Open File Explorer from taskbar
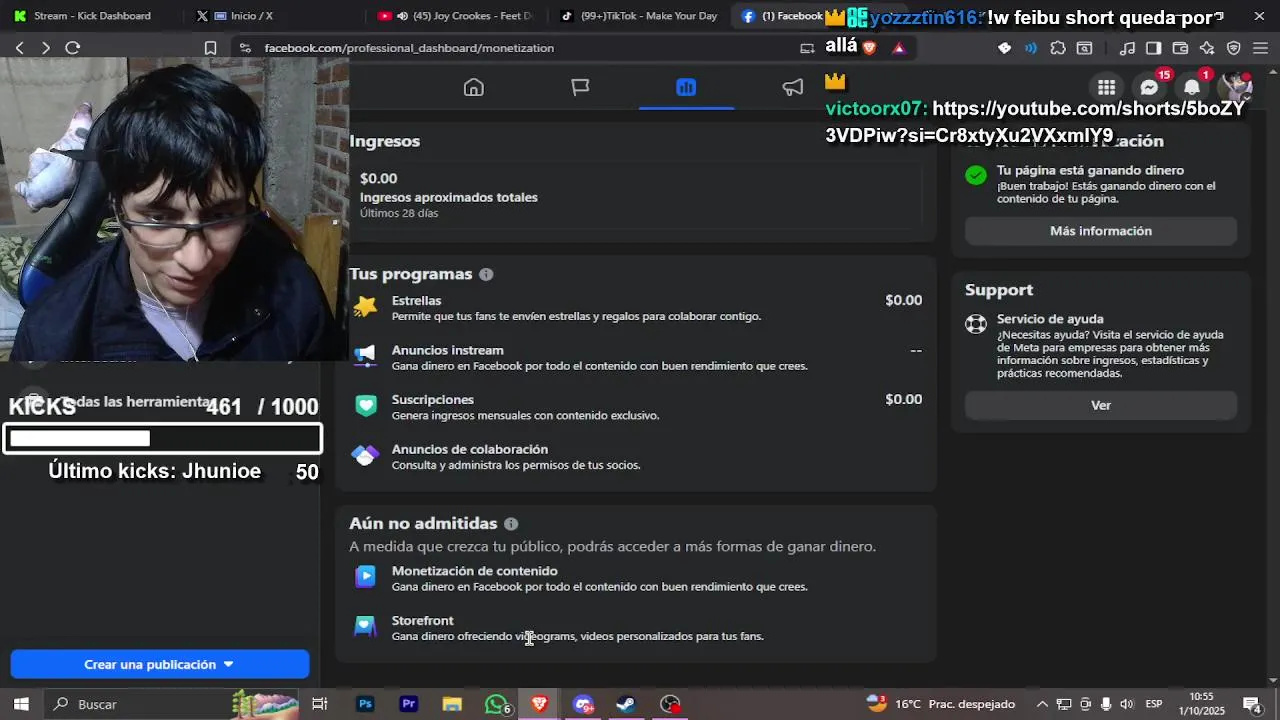The height and width of the screenshot is (720, 1280). click(x=452, y=704)
